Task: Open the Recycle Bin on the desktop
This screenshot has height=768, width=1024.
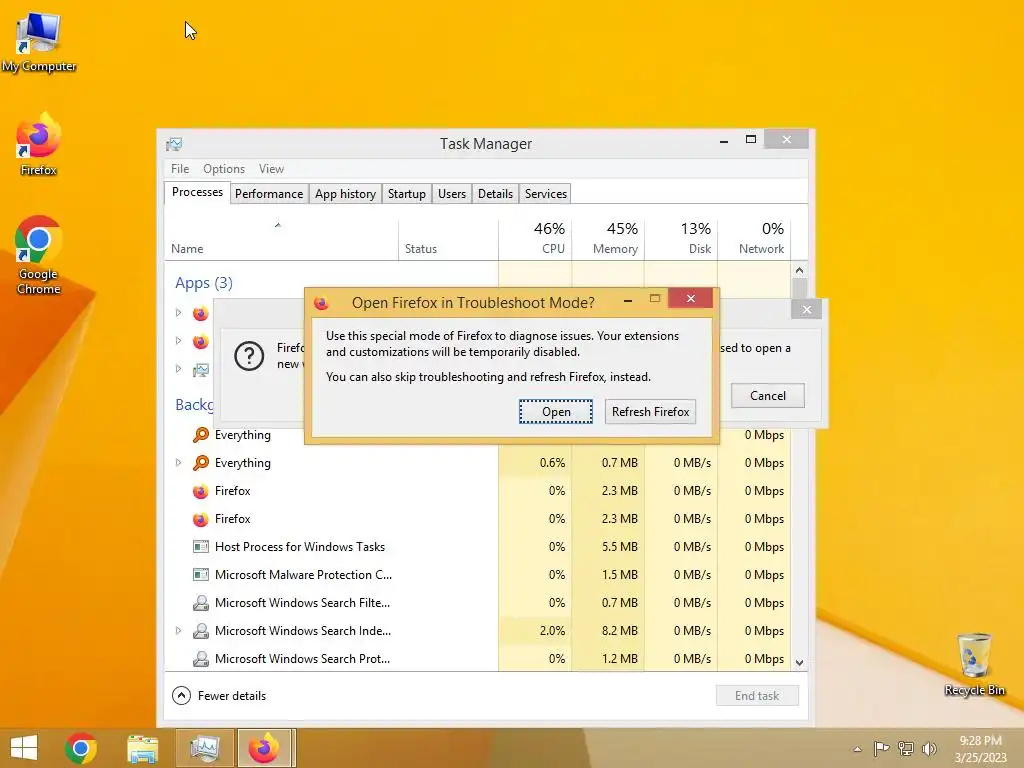Action: pos(974,664)
